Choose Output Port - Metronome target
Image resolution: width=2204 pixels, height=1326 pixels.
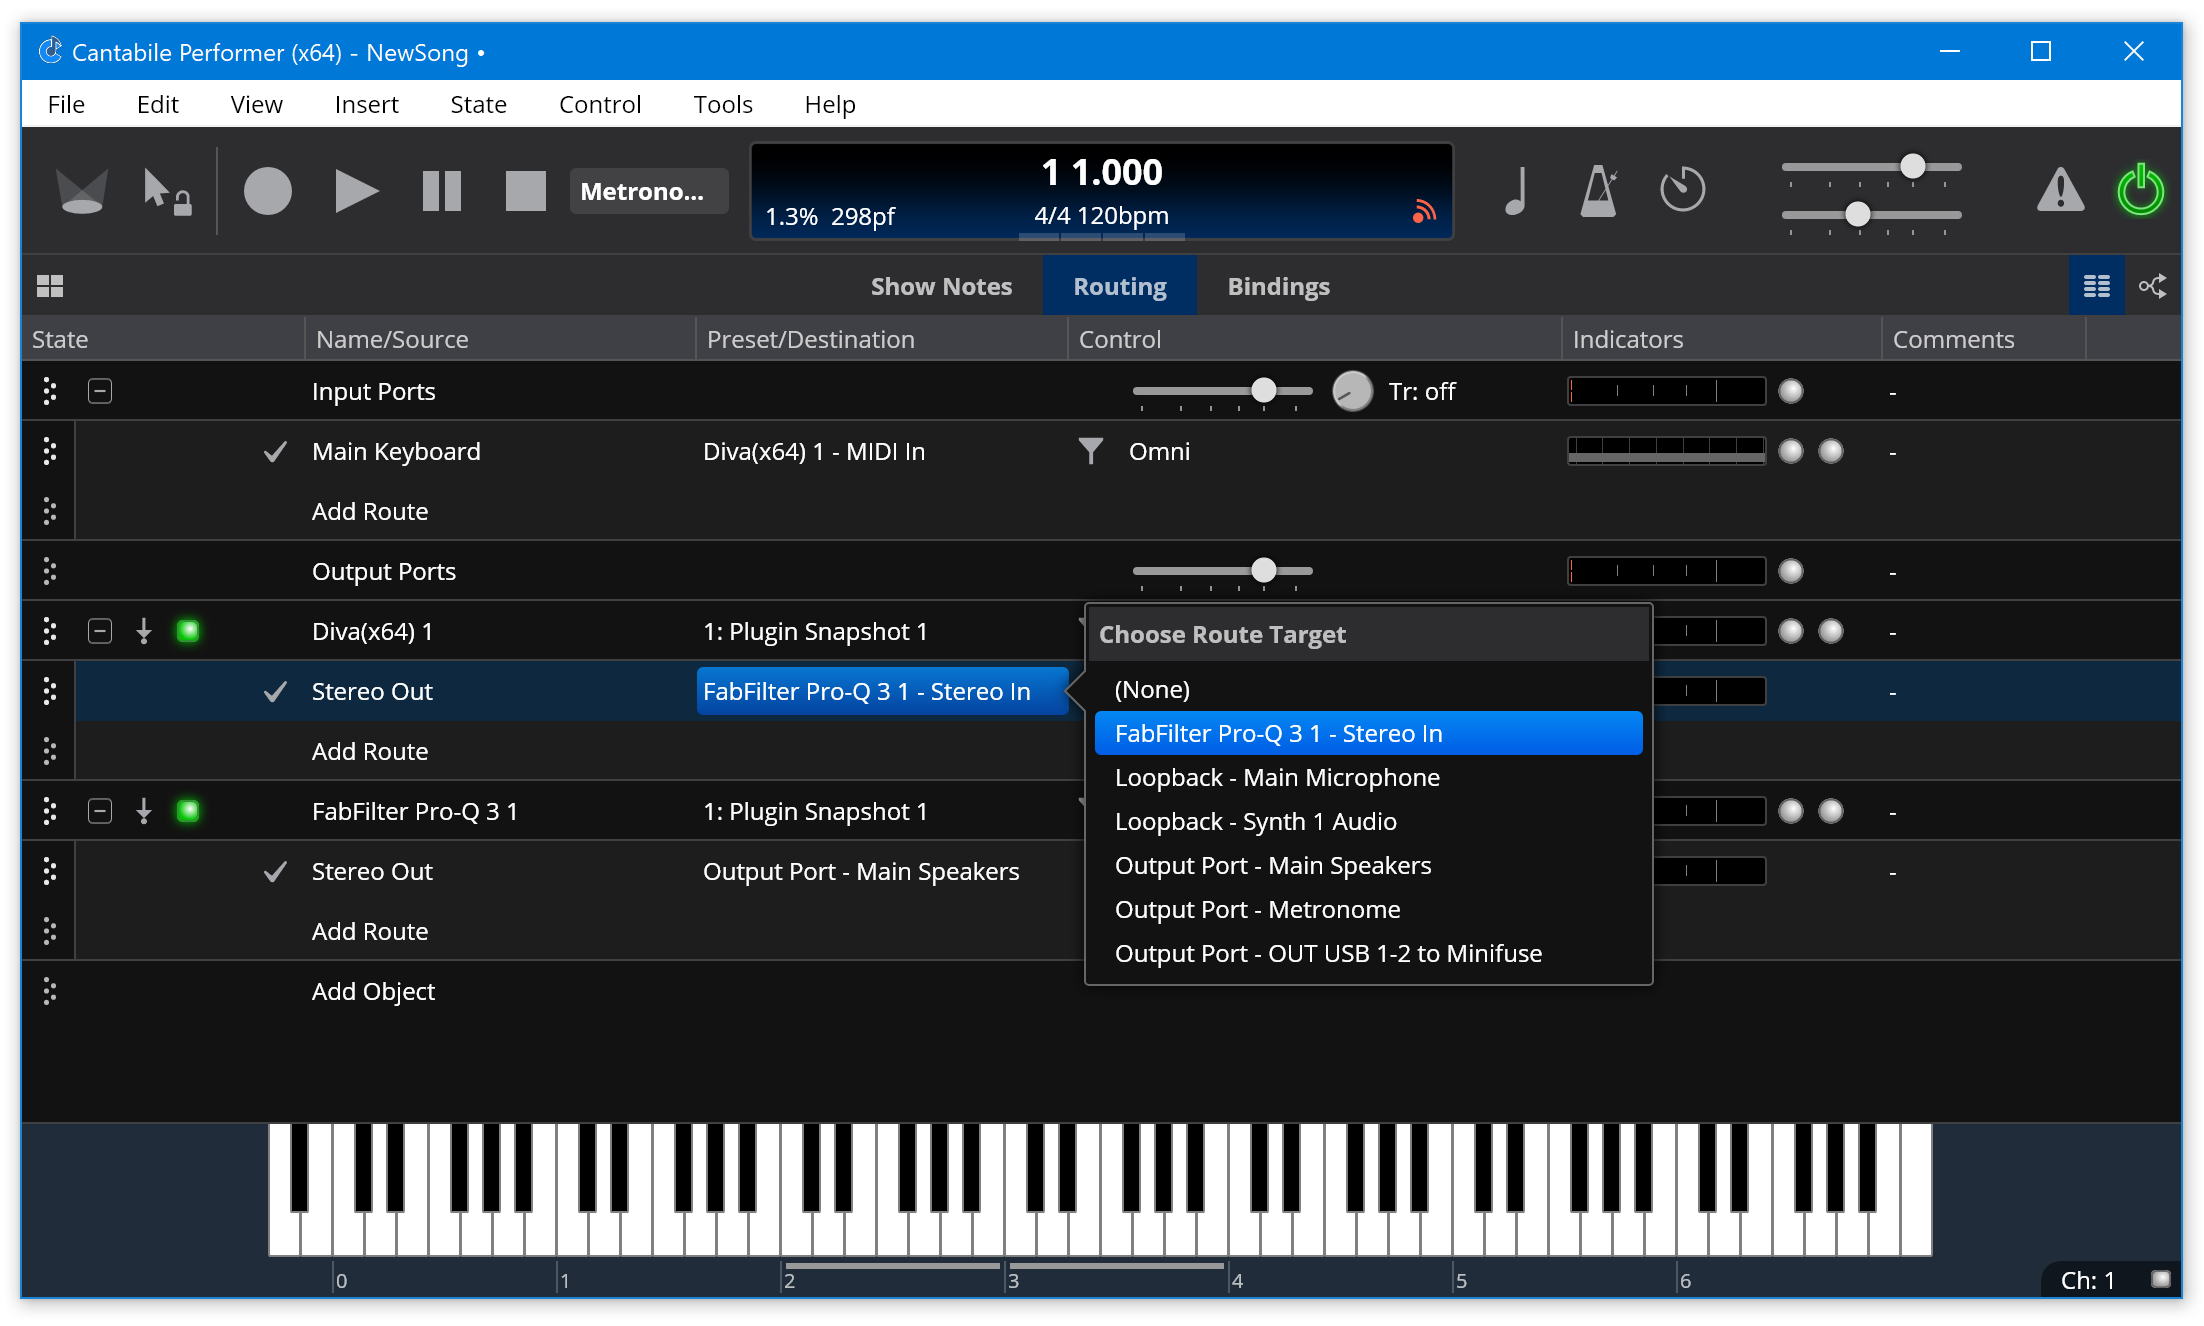pyautogui.click(x=1368, y=909)
